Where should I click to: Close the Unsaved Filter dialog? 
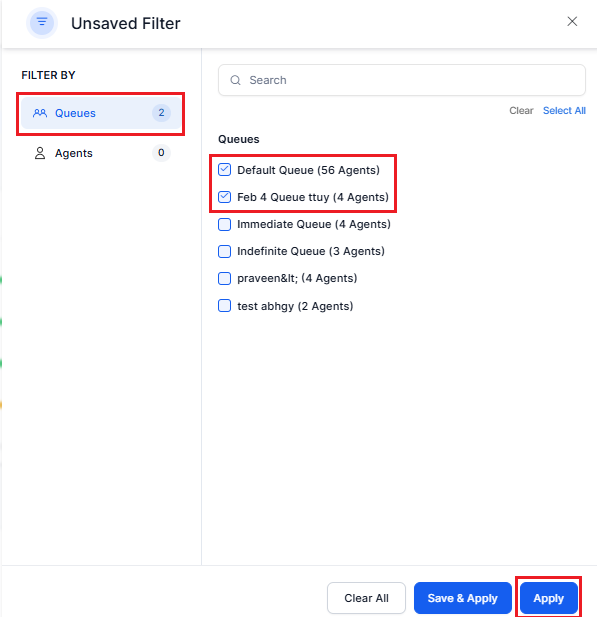[572, 21]
